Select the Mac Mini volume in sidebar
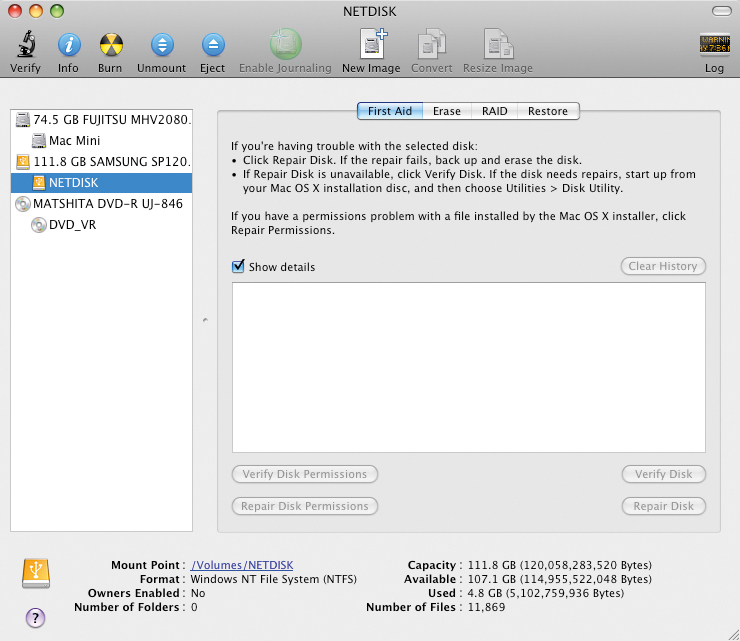740x641 pixels. click(x=74, y=141)
